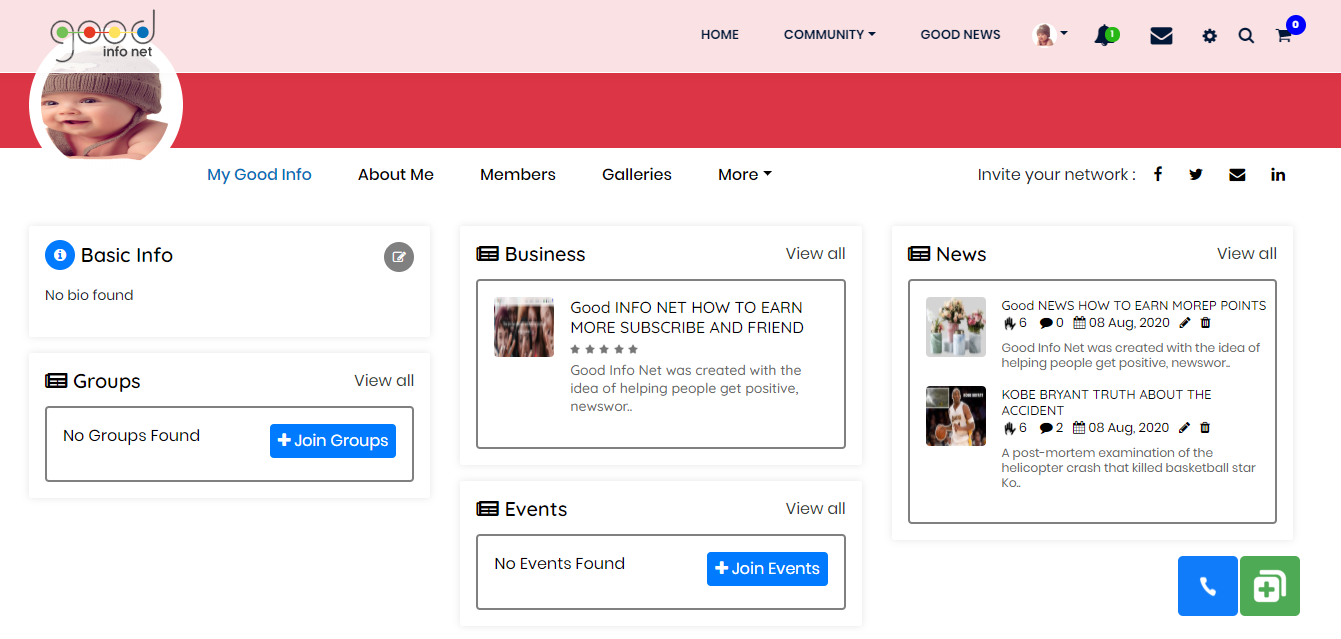1341x639 pixels.
Task: Go to the Galleries tab
Action: click(x=637, y=174)
